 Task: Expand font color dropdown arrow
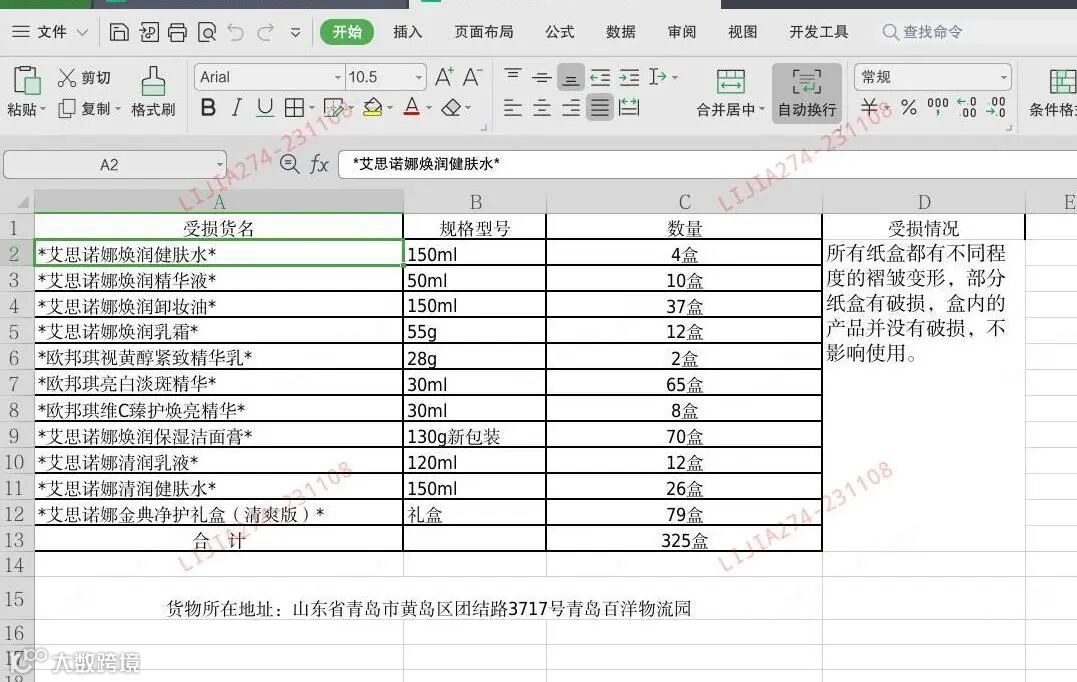(429, 109)
